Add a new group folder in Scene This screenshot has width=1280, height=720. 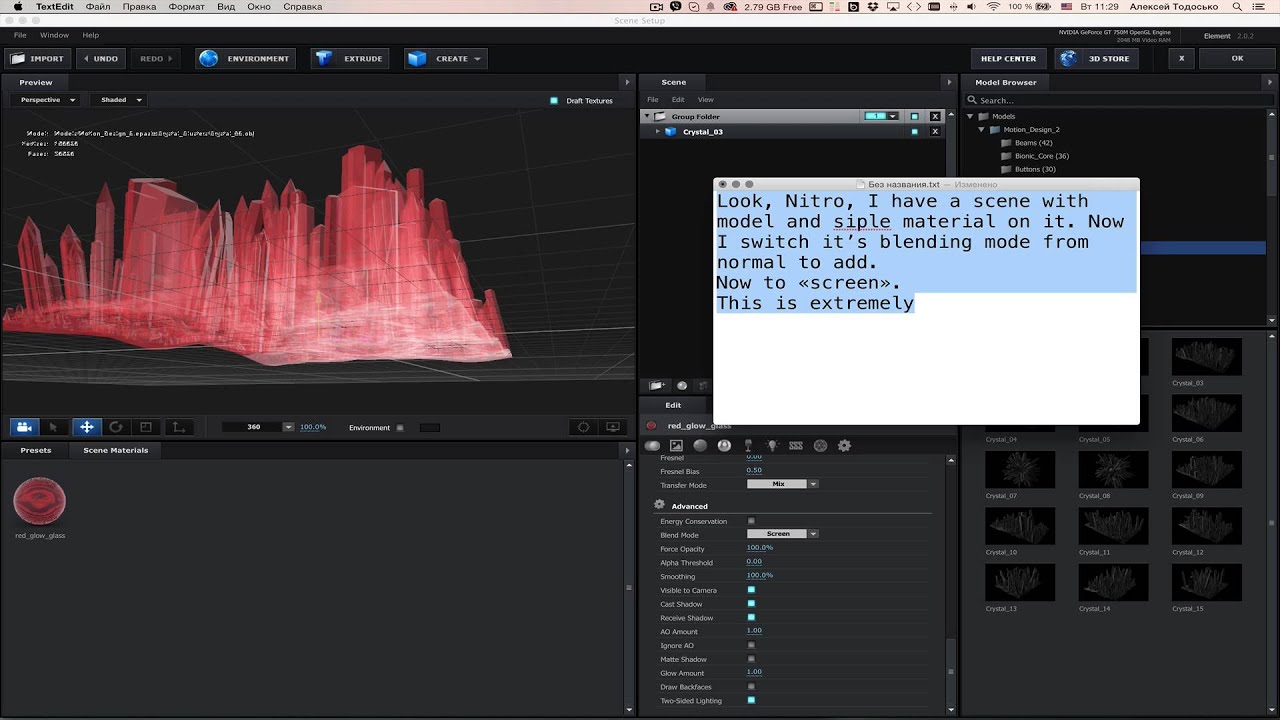tap(657, 385)
